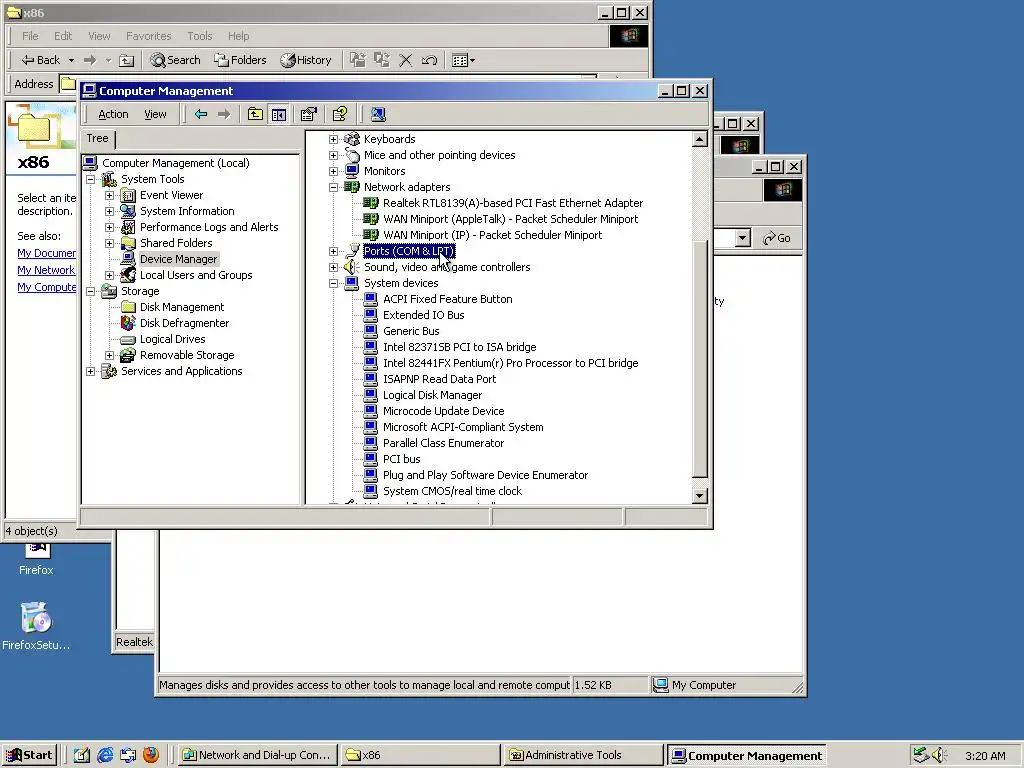Click Delete X icon in x86 toolbar
This screenshot has width=1024, height=768.
click(x=406, y=60)
